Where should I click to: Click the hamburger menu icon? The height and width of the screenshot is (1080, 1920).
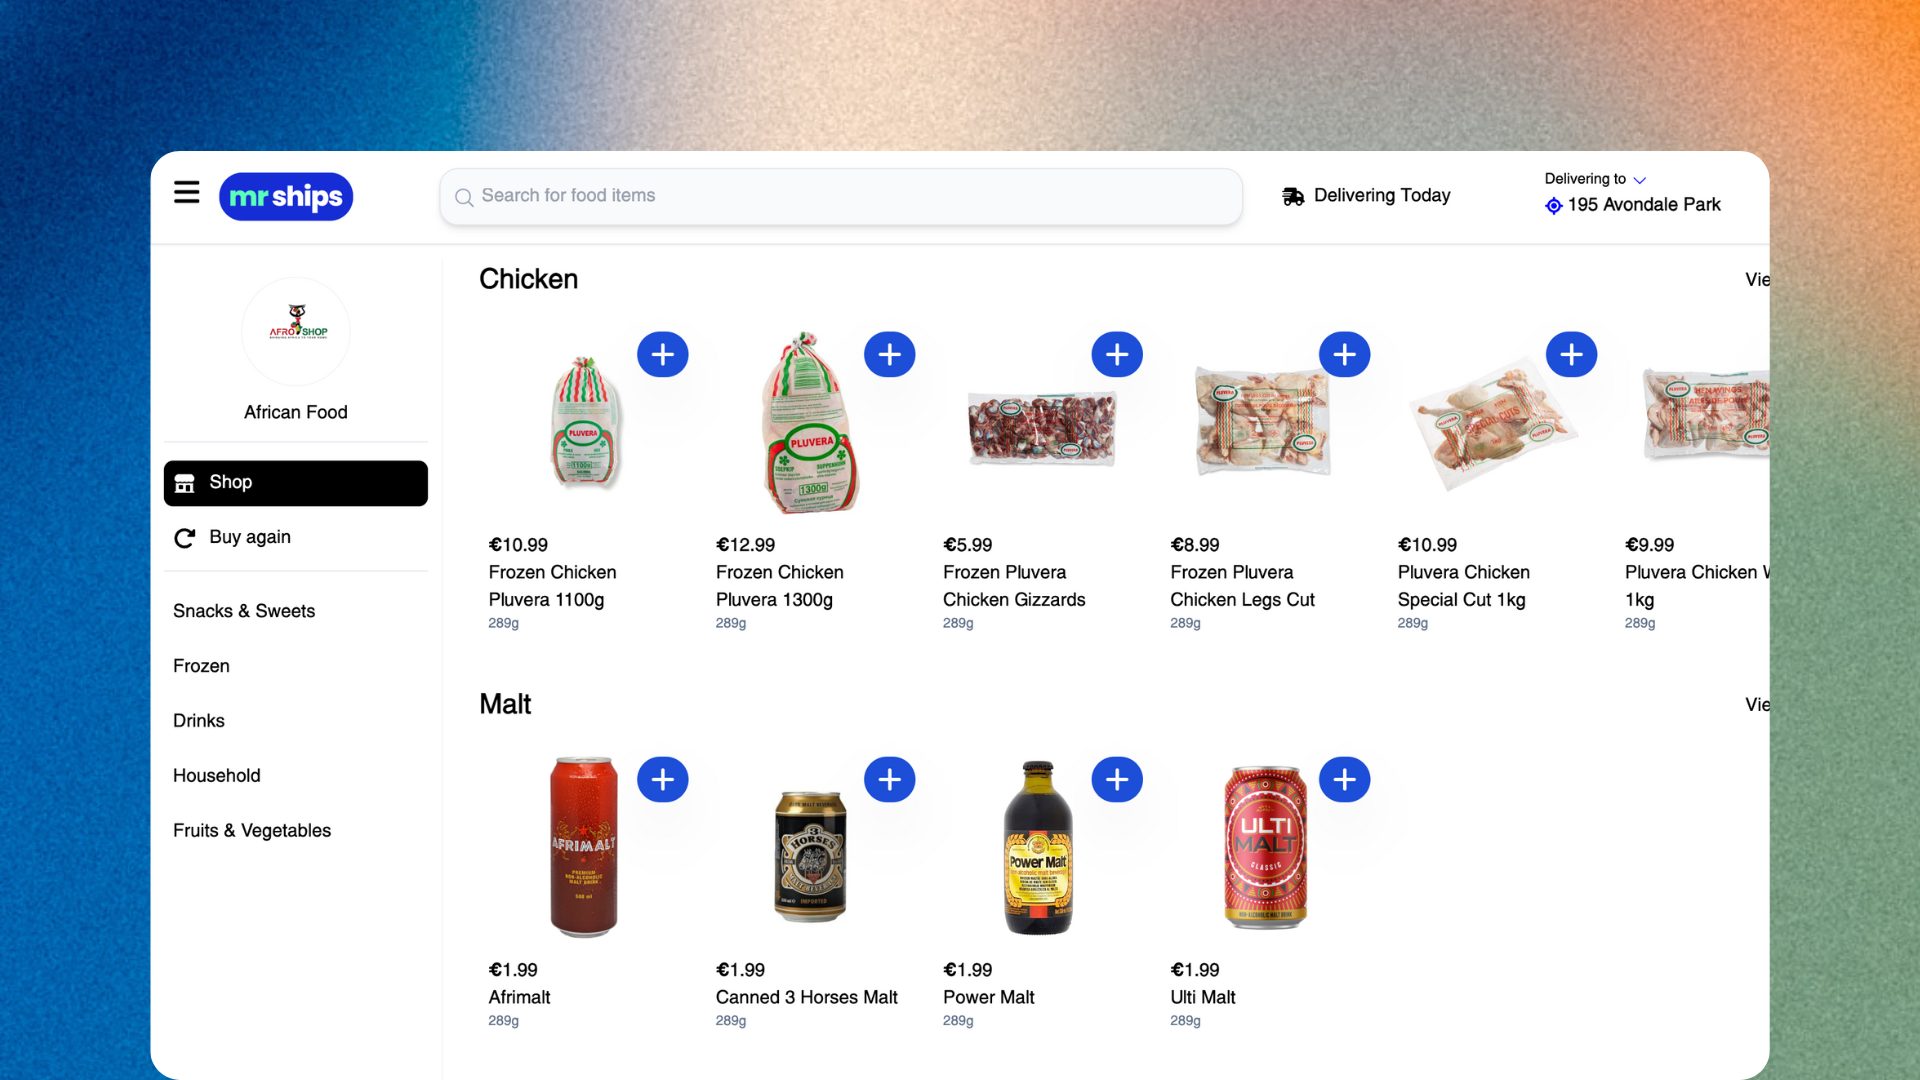[186, 195]
